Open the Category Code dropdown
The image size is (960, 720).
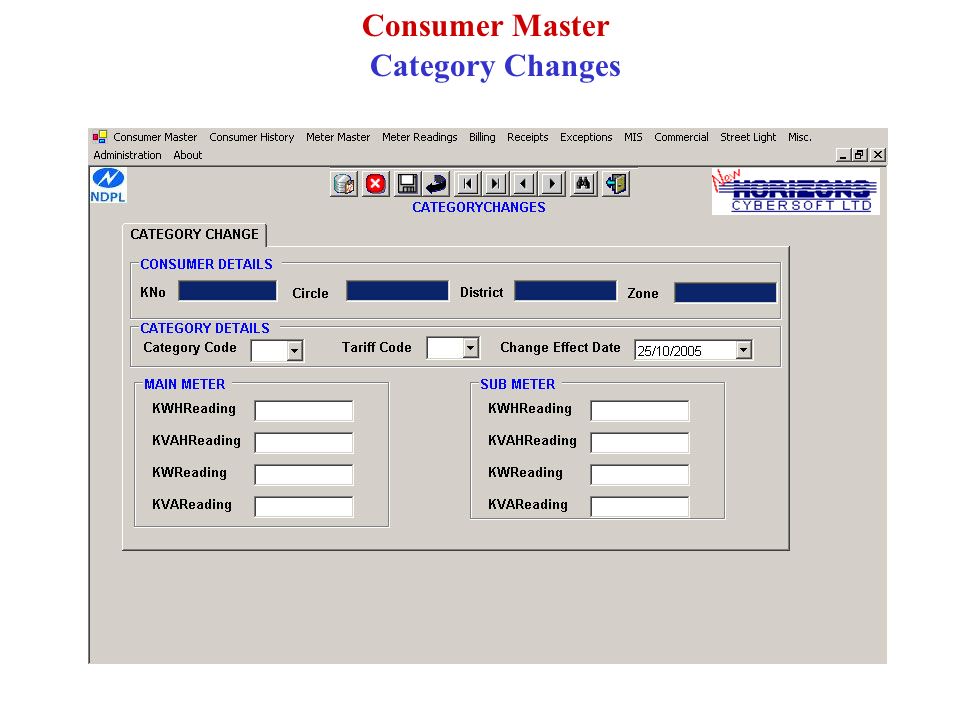[x=294, y=351]
